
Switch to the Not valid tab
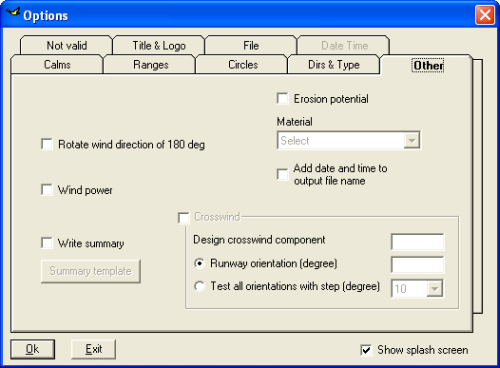(x=67, y=45)
